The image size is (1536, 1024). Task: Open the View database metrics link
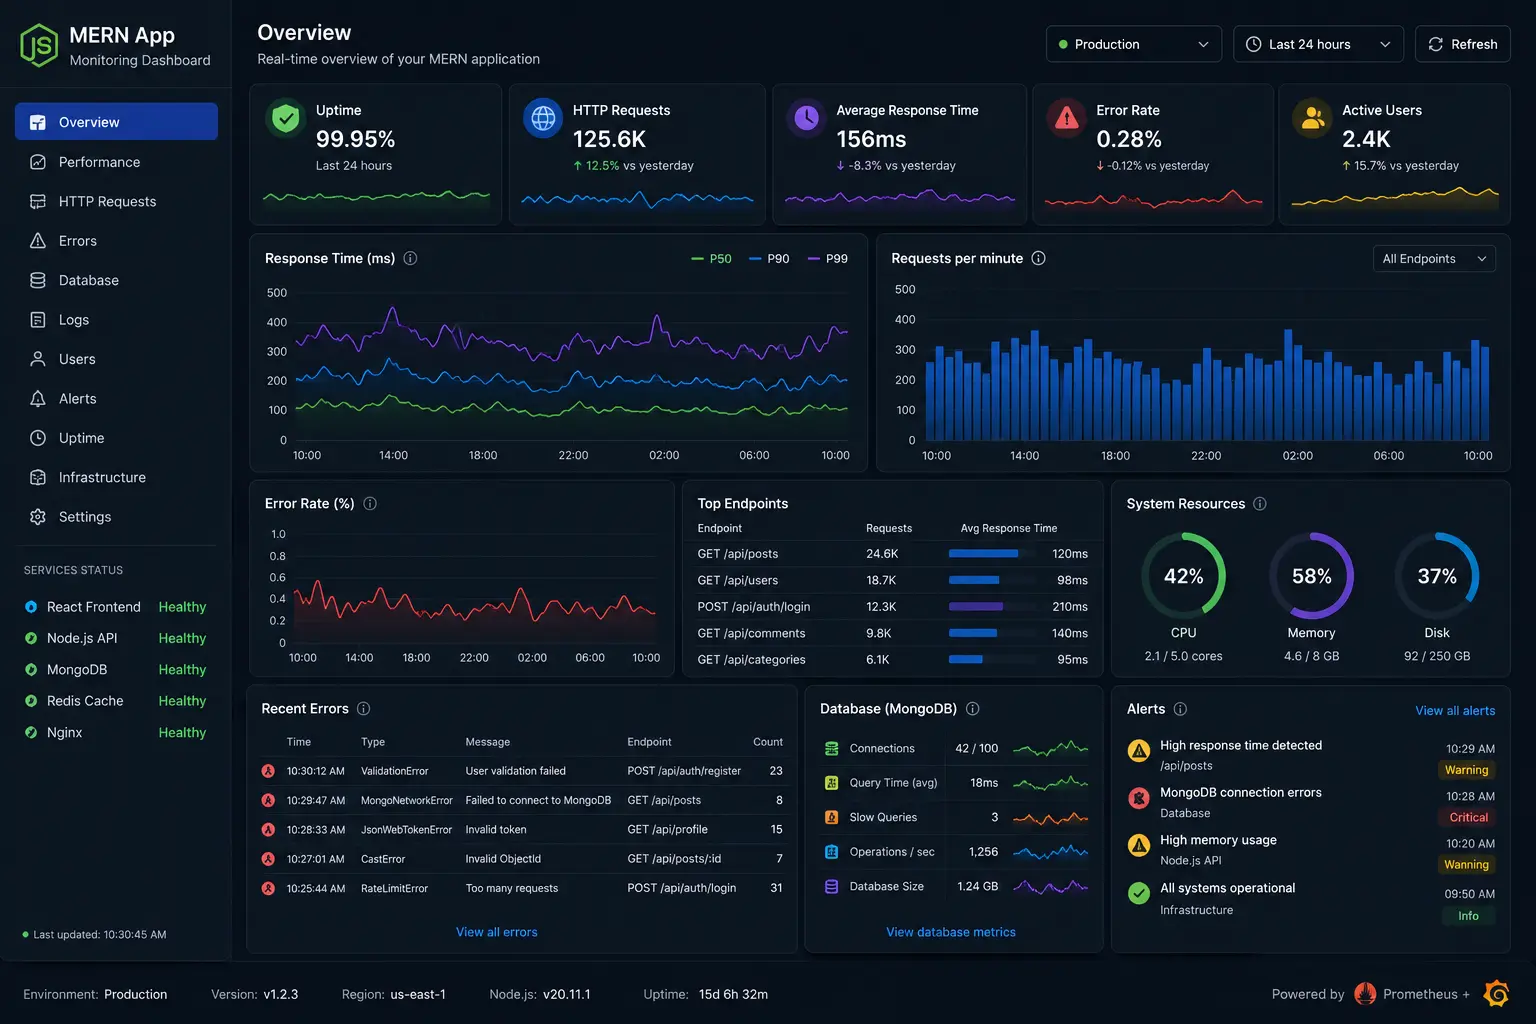(x=951, y=932)
